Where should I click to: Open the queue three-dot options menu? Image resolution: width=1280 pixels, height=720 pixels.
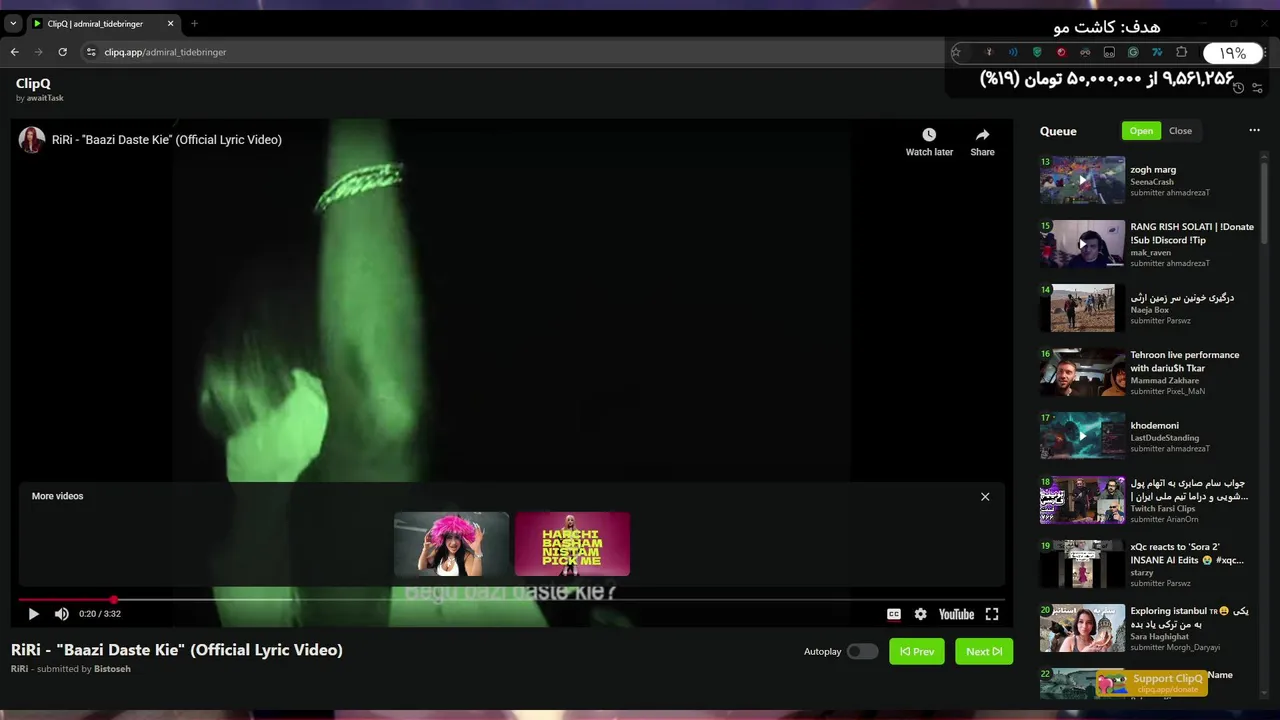(1254, 130)
